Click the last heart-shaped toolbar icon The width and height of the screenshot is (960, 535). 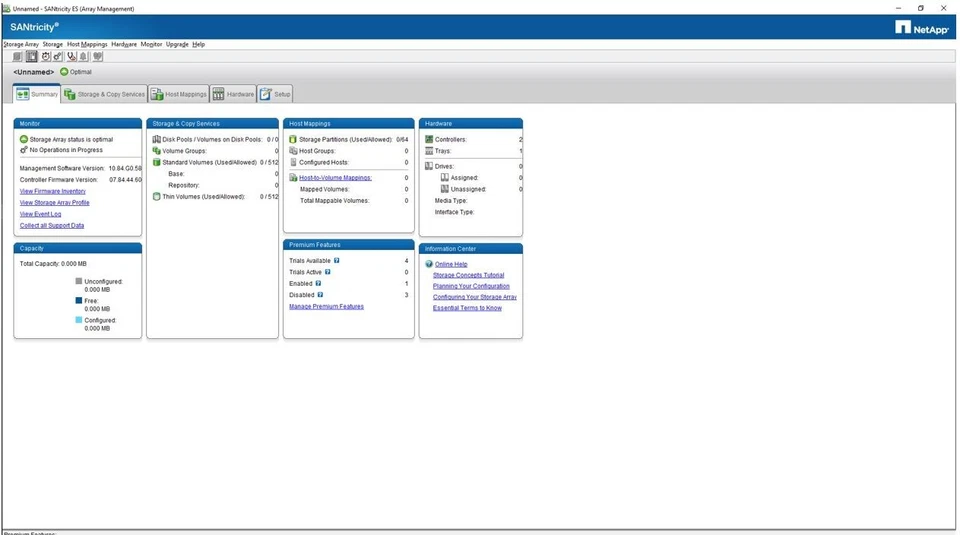[97, 56]
